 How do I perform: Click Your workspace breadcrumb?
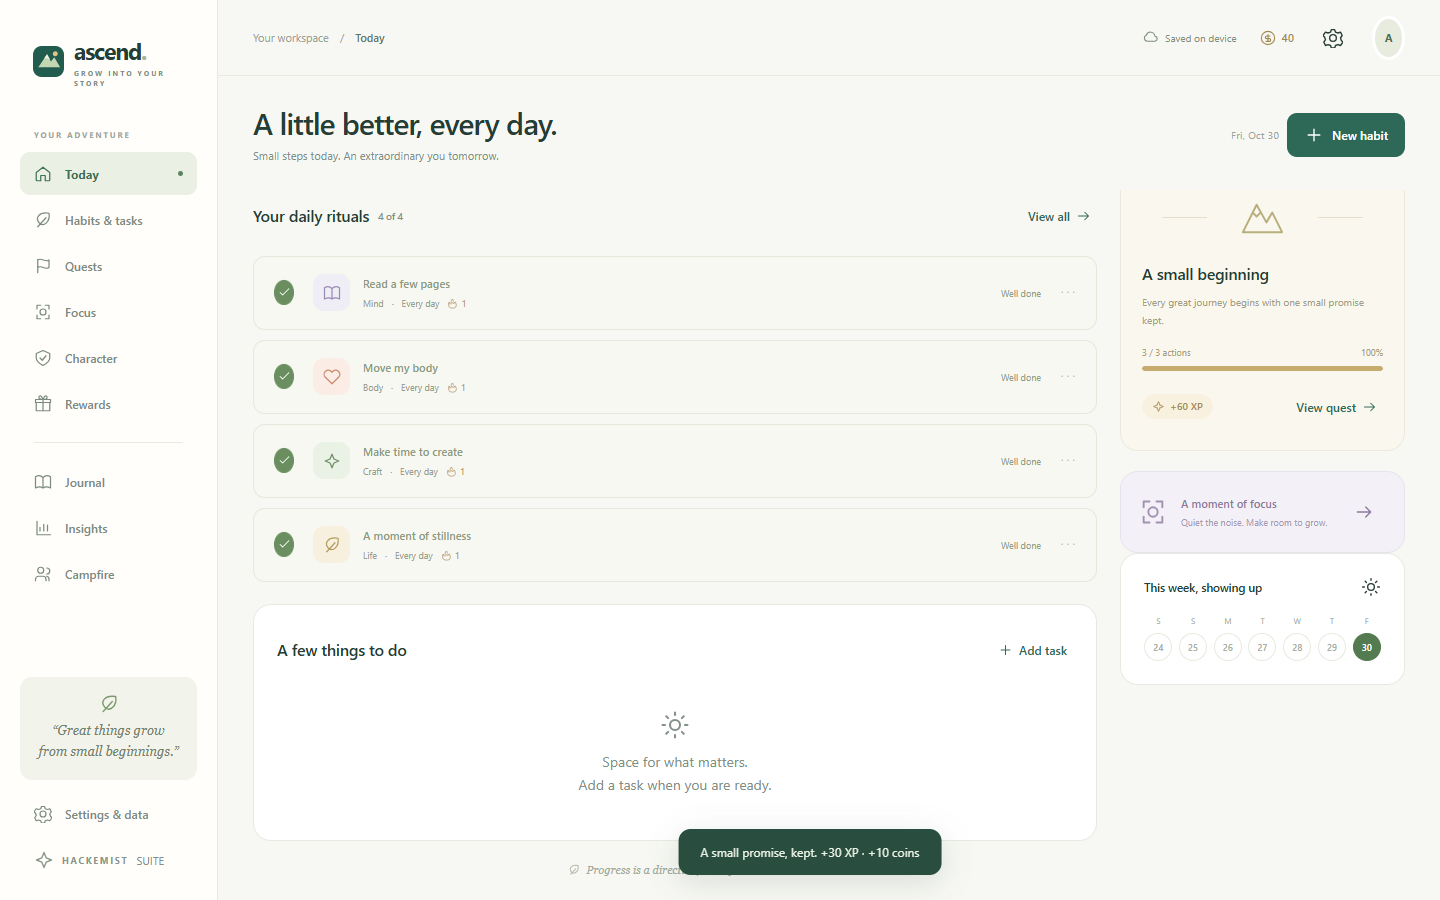coord(291,38)
